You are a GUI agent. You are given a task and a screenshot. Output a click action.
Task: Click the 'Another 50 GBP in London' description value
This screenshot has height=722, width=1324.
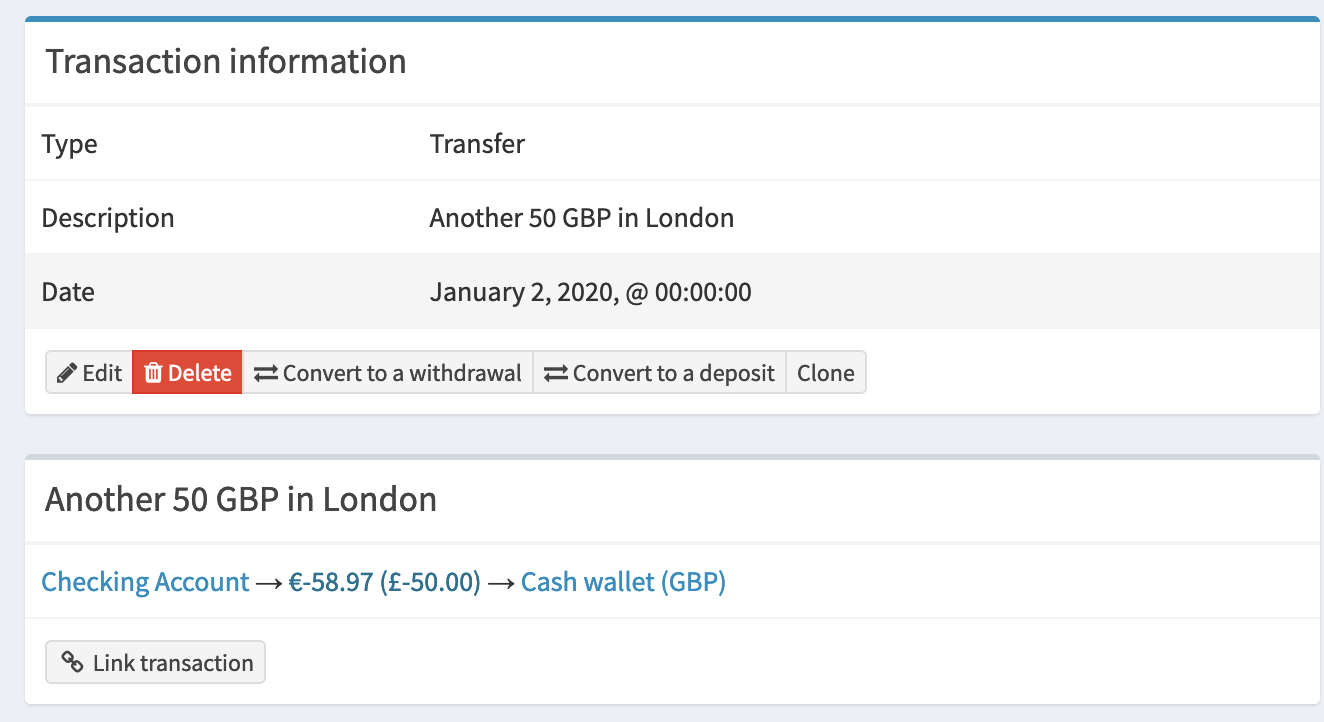(582, 217)
